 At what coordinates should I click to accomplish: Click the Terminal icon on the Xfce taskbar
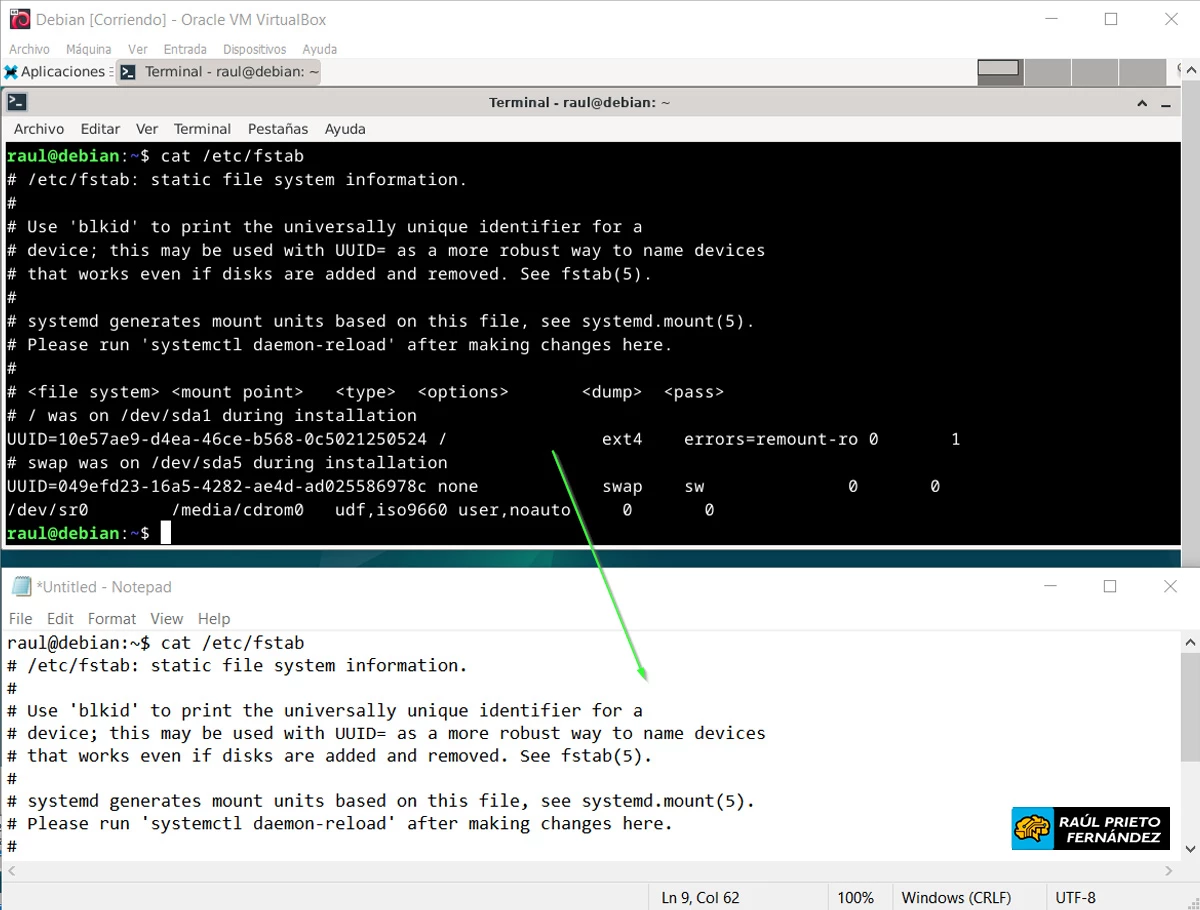[x=127, y=71]
